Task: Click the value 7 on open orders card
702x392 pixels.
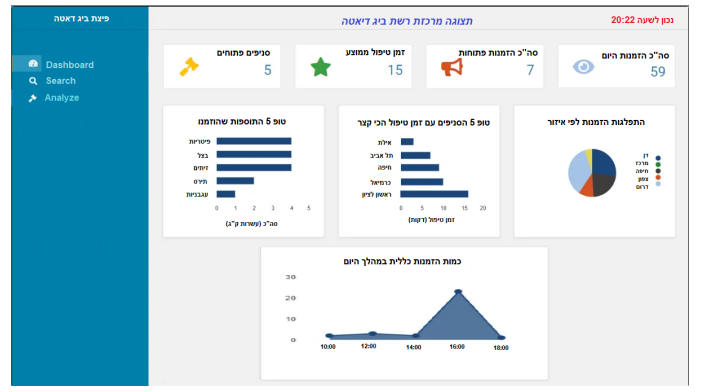Action: tap(530, 70)
